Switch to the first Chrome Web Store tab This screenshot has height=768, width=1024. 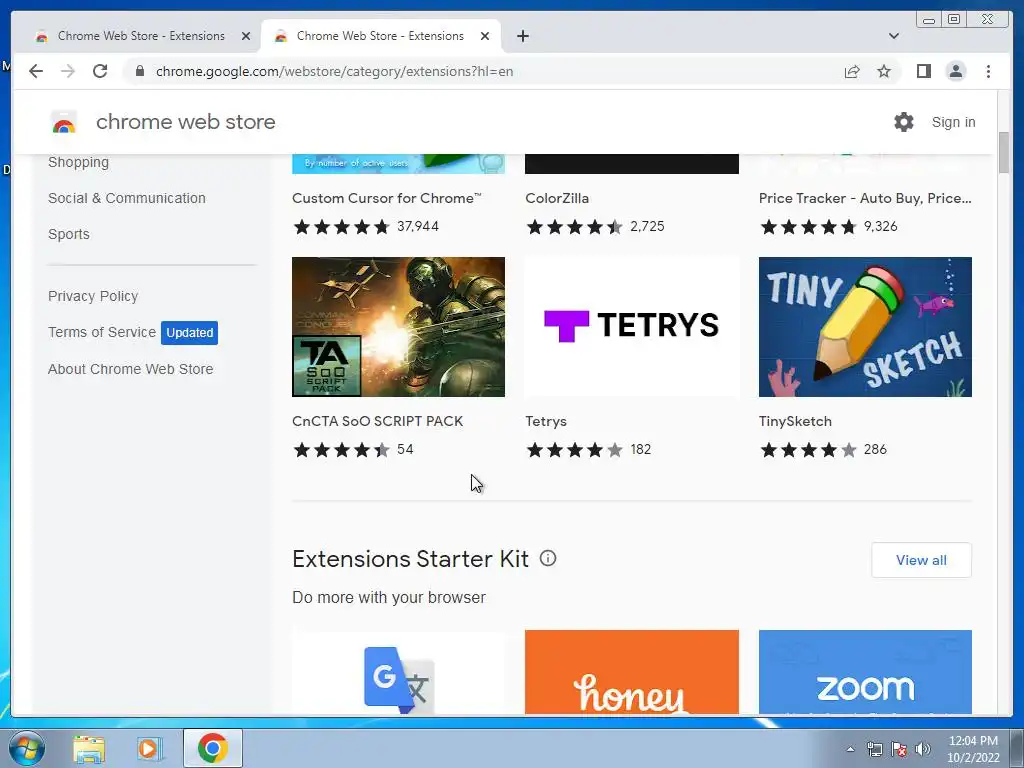point(141,36)
